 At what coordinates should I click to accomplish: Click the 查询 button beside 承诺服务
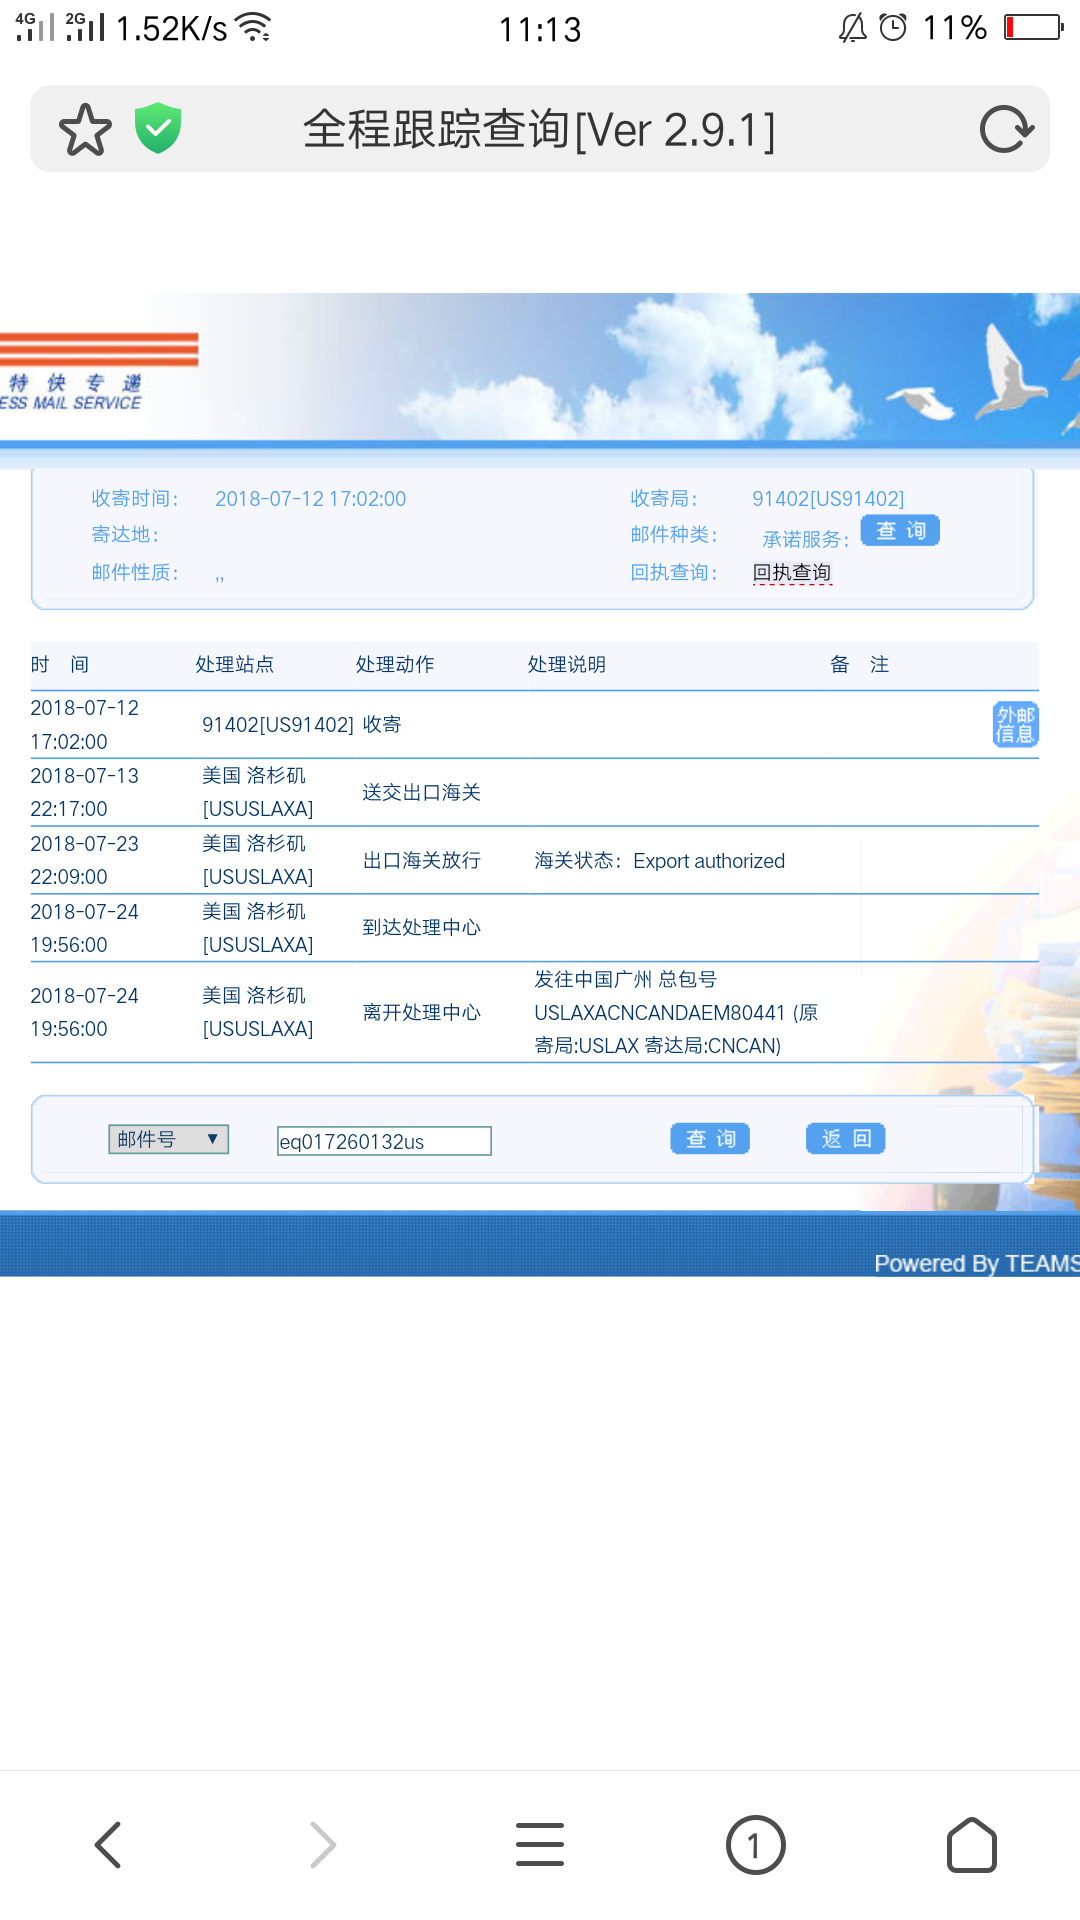click(900, 531)
